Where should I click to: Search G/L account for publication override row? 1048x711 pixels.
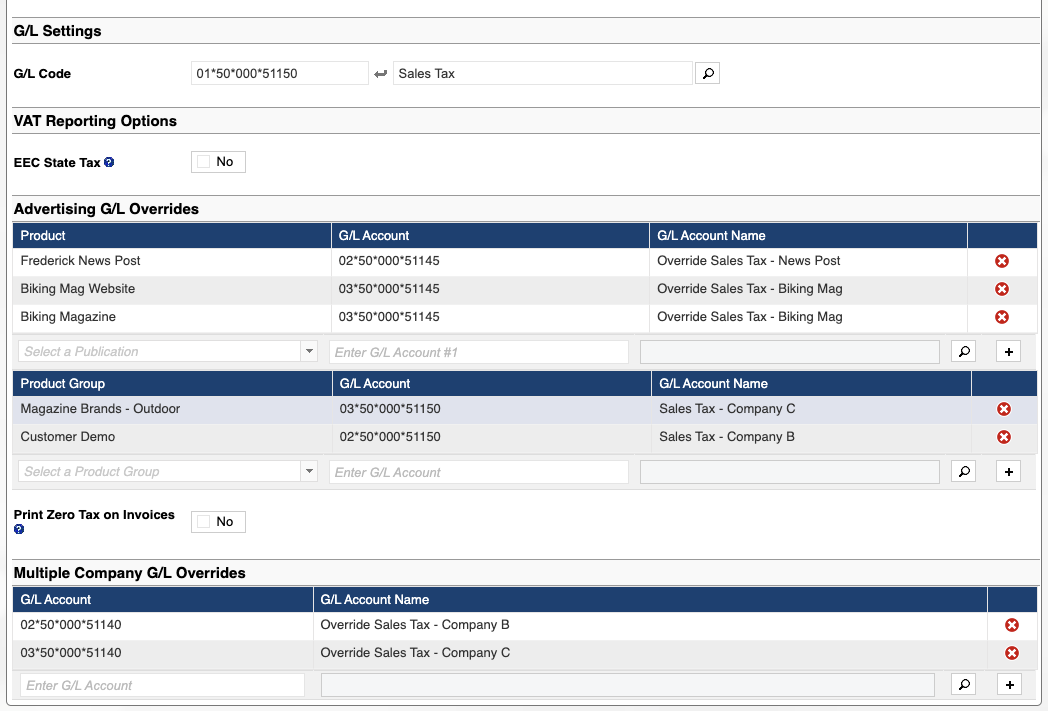[962, 352]
